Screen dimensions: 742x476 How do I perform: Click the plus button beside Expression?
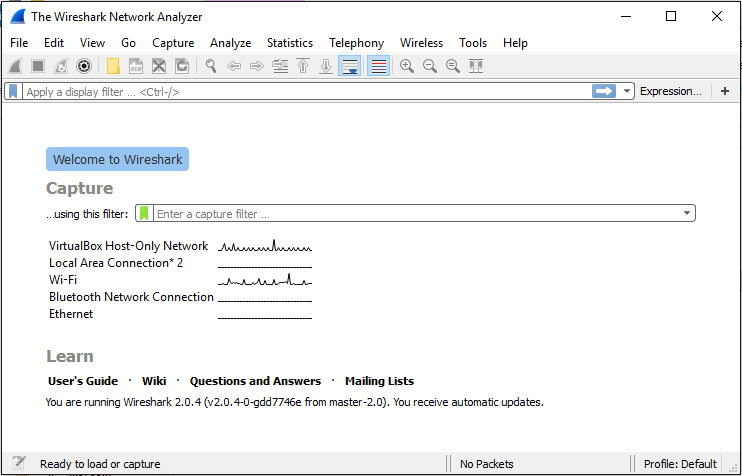[x=725, y=91]
